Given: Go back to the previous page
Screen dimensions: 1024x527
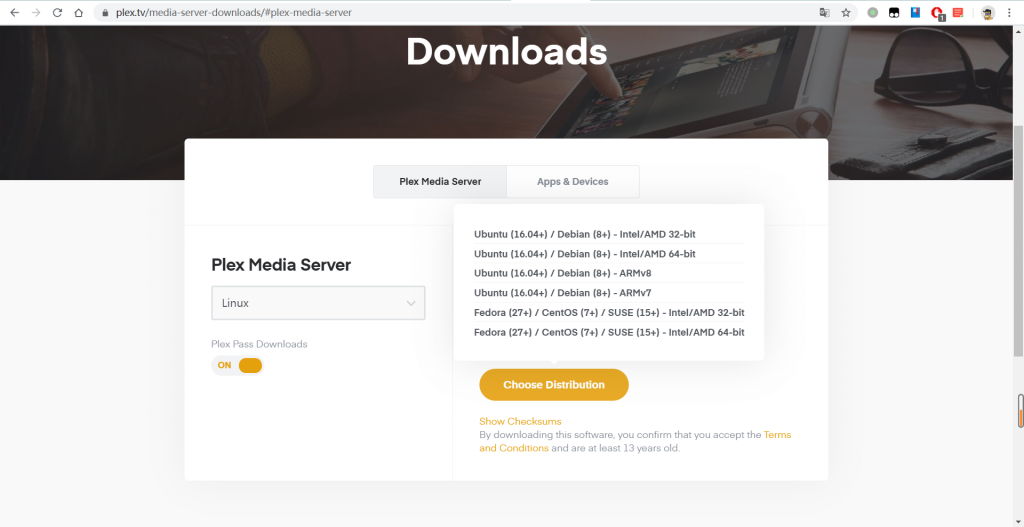Looking at the screenshot, I should [x=14, y=12].
